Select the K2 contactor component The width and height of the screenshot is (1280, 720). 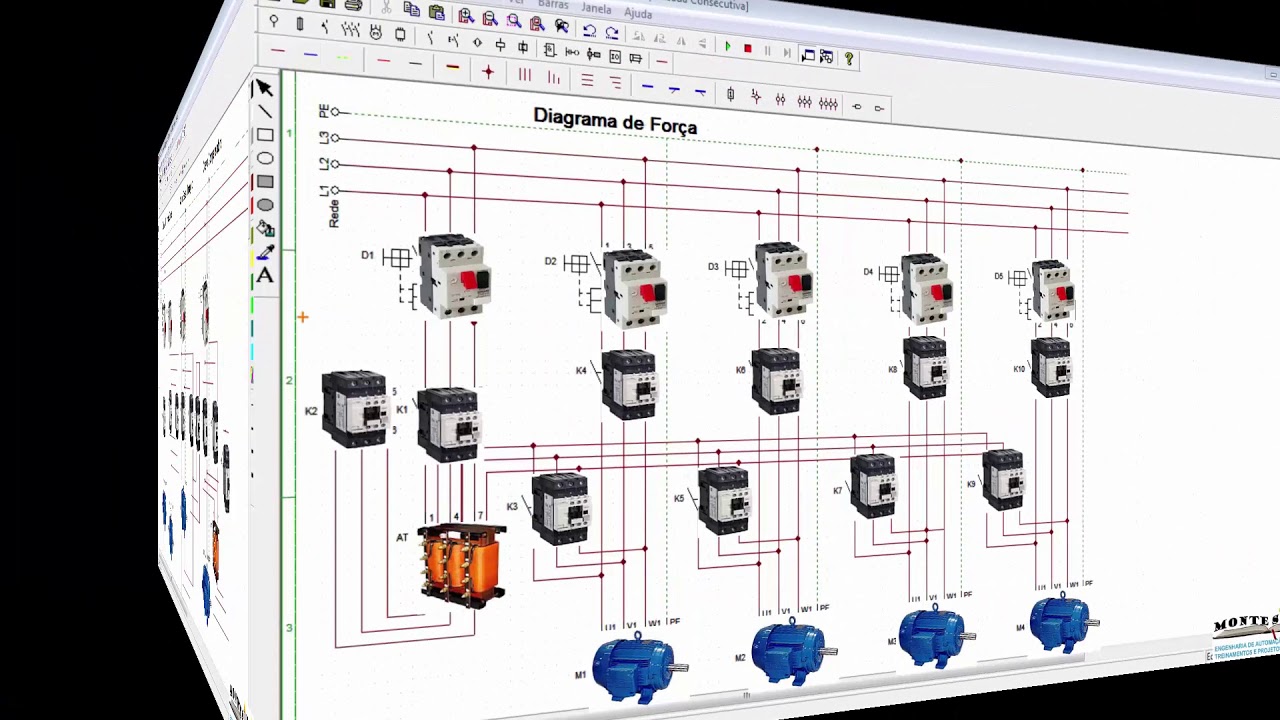coord(354,409)
